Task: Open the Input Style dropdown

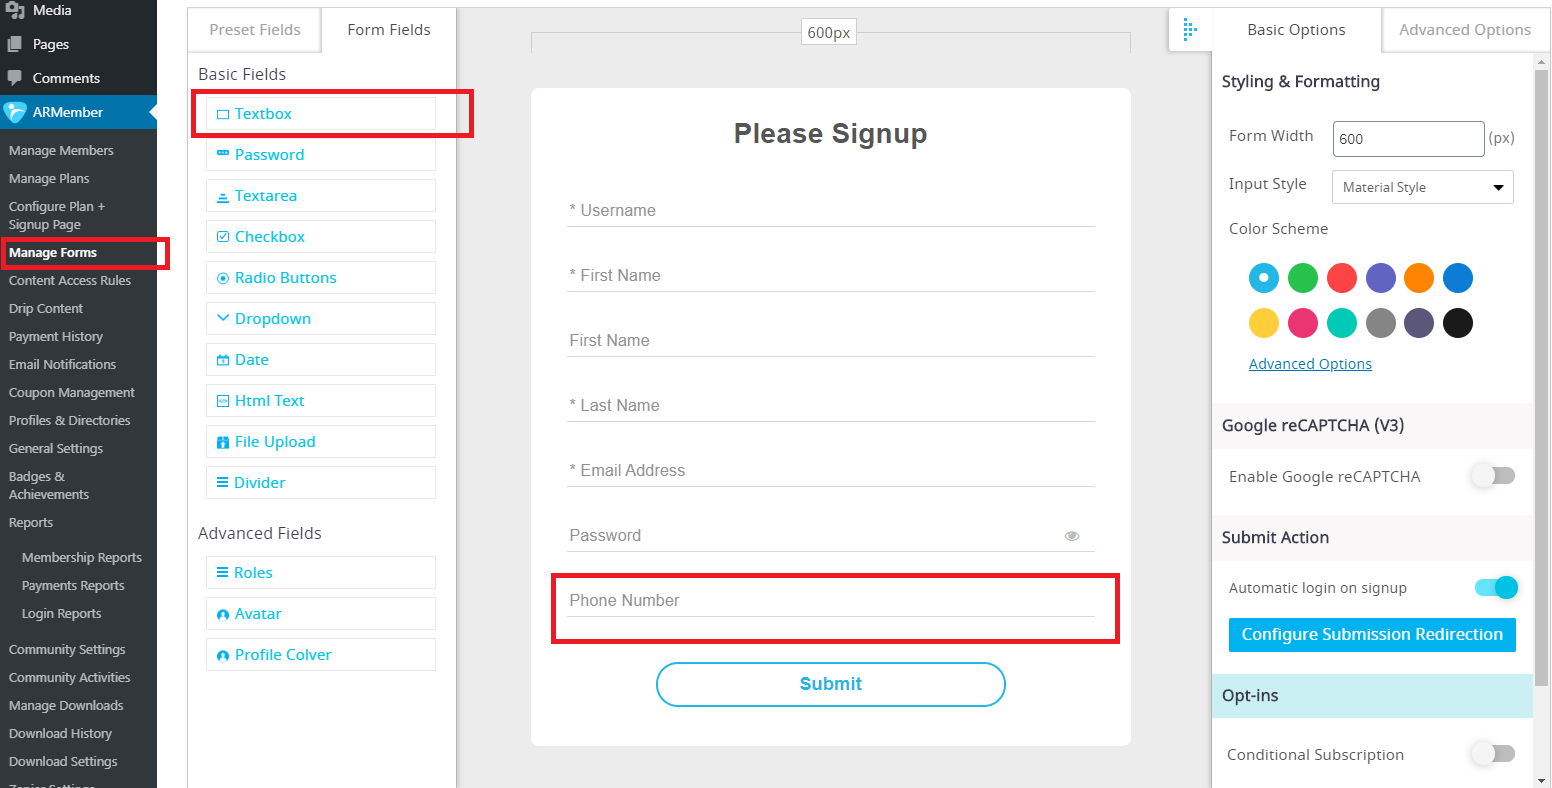Action: 1422,187
